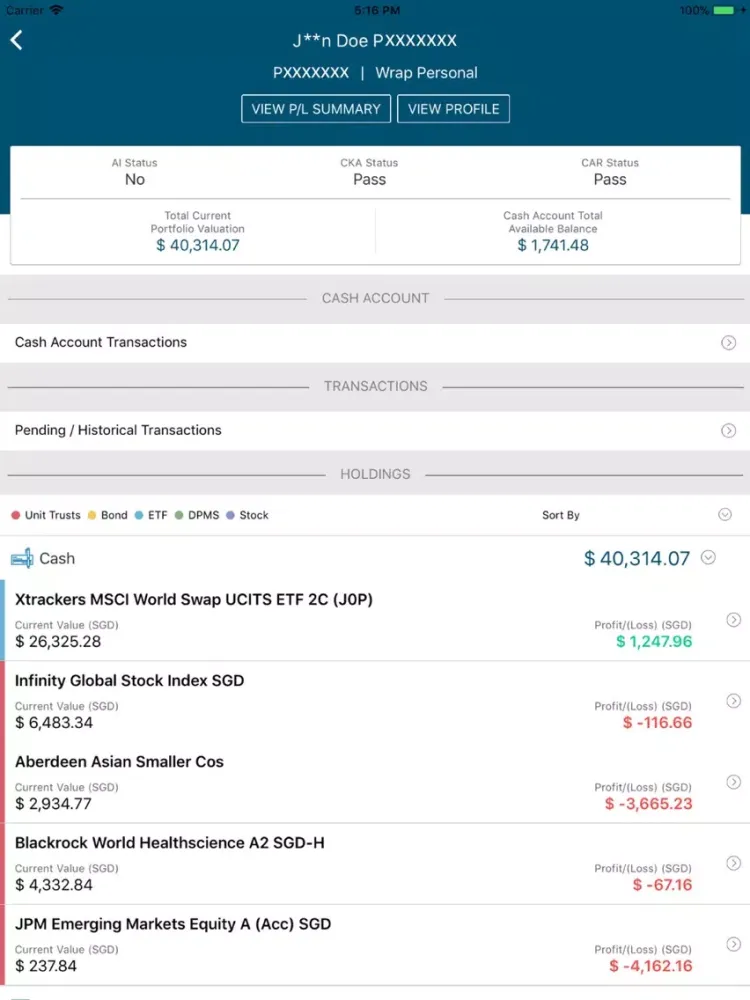Open Pending / Historical Transactions row
This screenshot has width=750, height=1000.
pos(375,430)
